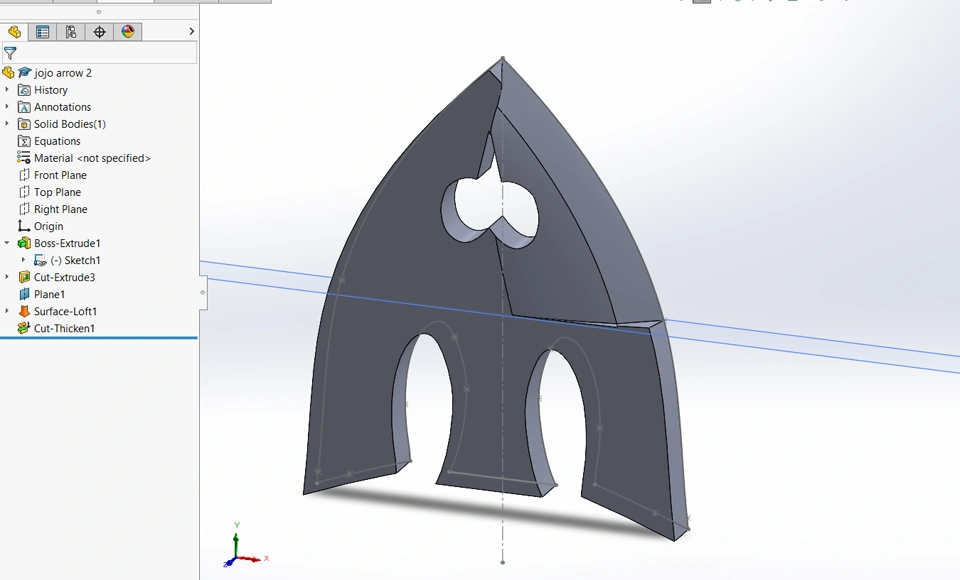Click the Surface-Loft1 icon
This screenshot has width=960, height=580.
tap(24, 311)
